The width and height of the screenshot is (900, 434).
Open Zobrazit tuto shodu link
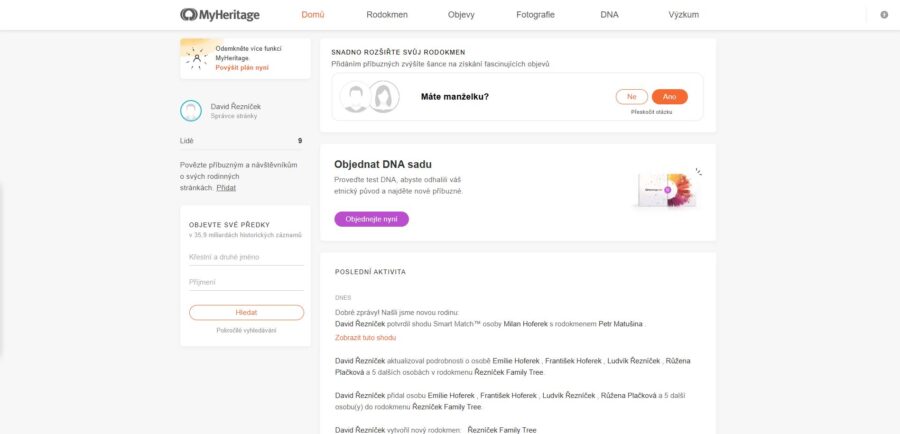click(366, 338)
